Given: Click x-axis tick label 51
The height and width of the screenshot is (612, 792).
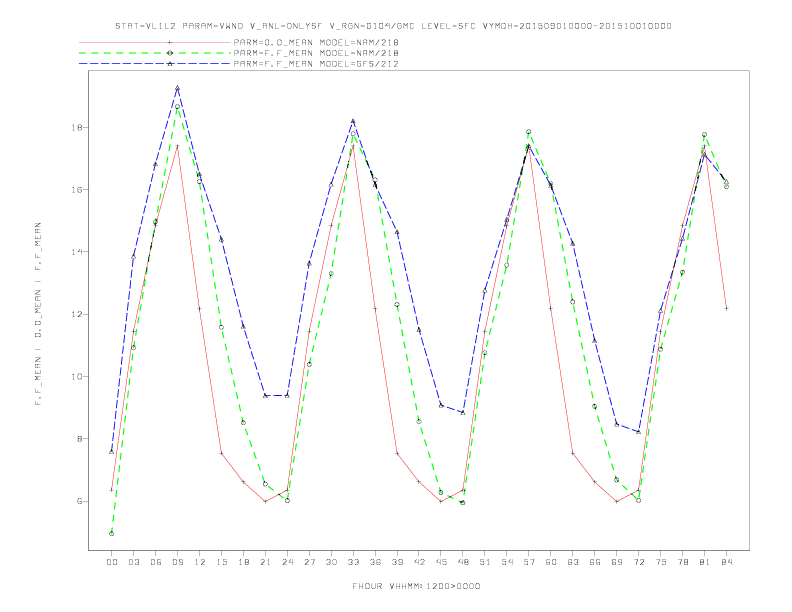Looking at the screenshot, I should (485, 562).
